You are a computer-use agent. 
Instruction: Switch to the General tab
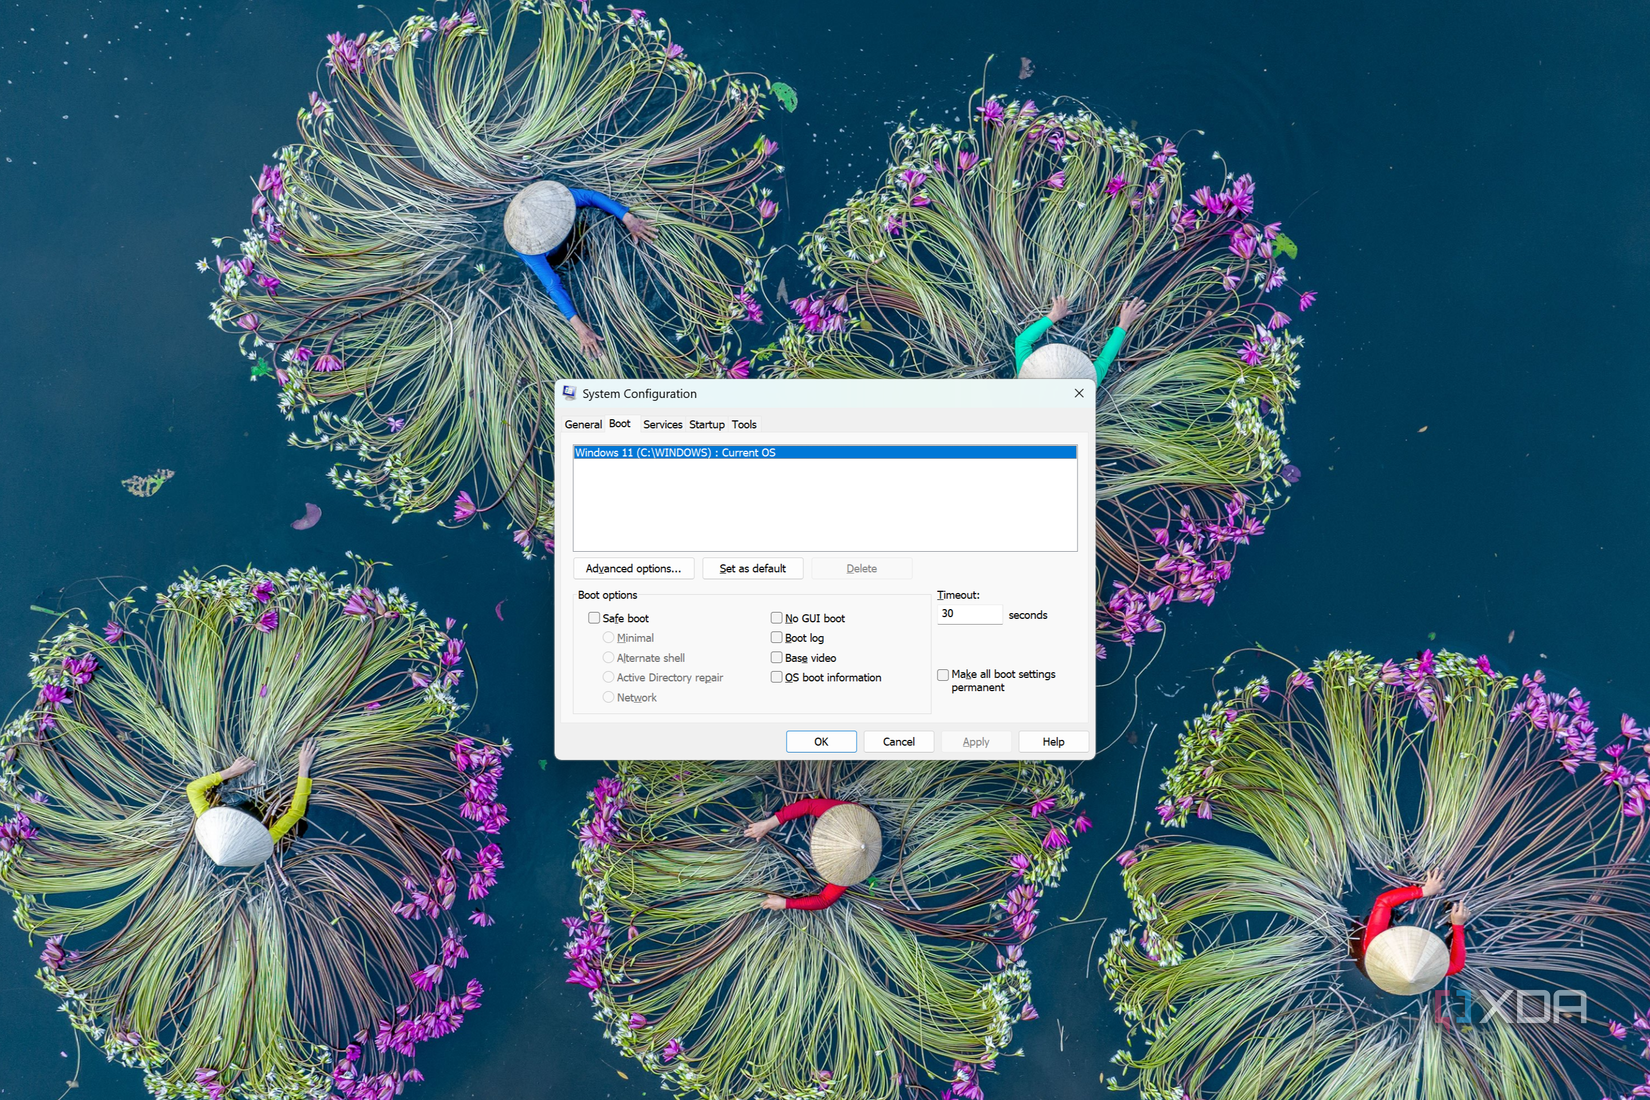(x=583, y=424)
